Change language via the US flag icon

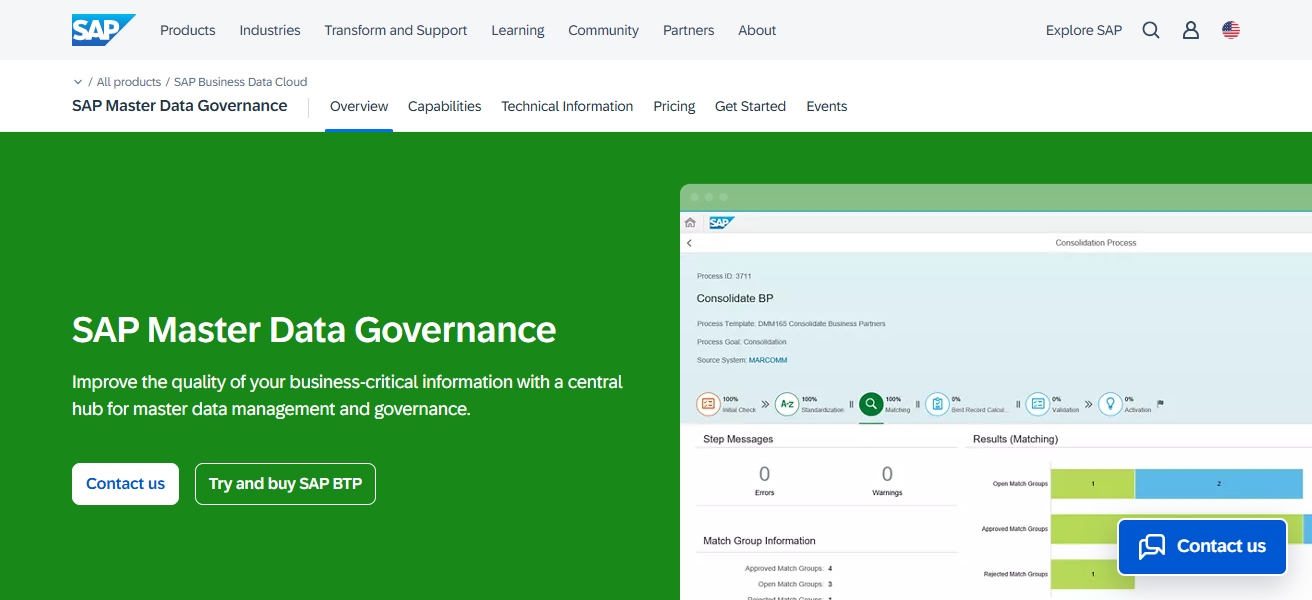coord(1231,30)
